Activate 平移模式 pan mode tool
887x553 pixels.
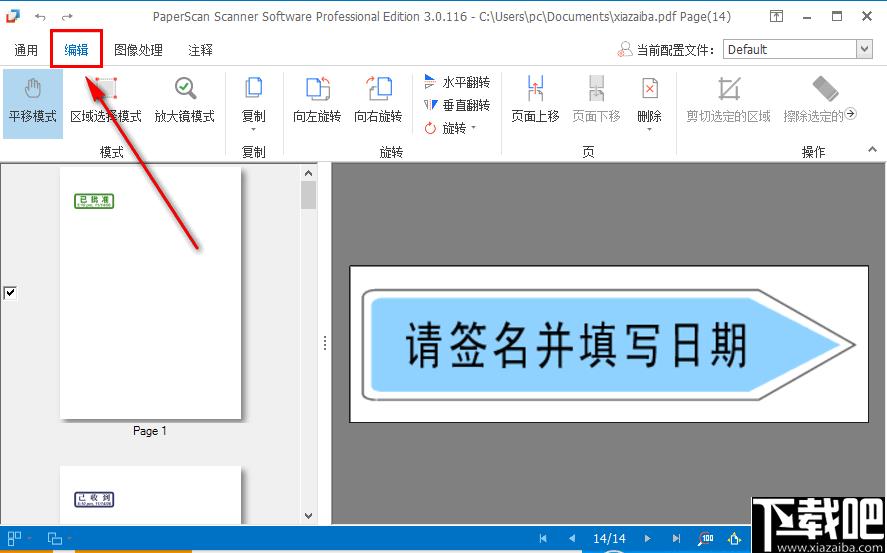pyautogui.click(x=33, y=102)
